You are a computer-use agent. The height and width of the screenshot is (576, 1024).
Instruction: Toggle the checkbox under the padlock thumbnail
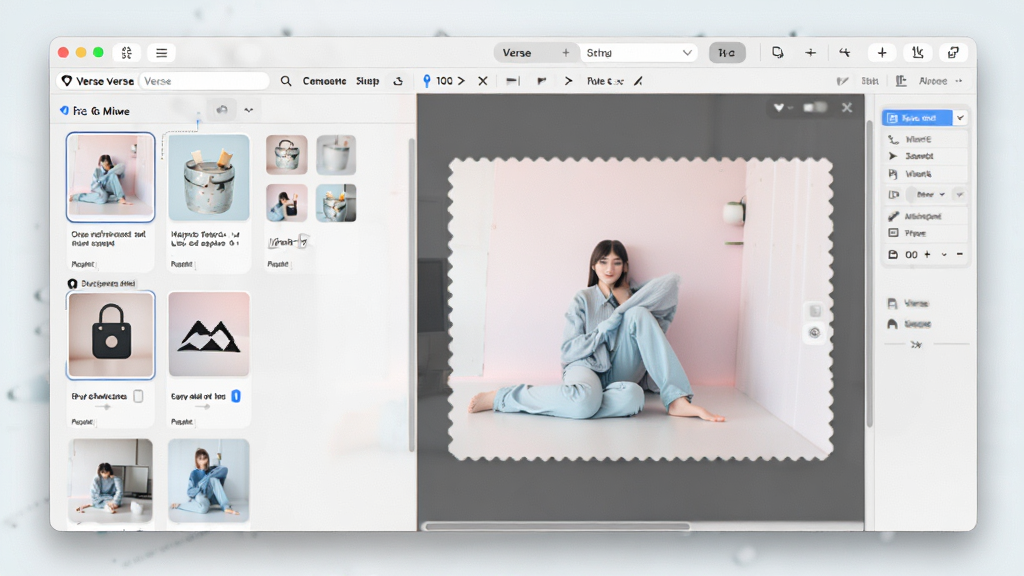coord(138,396)
